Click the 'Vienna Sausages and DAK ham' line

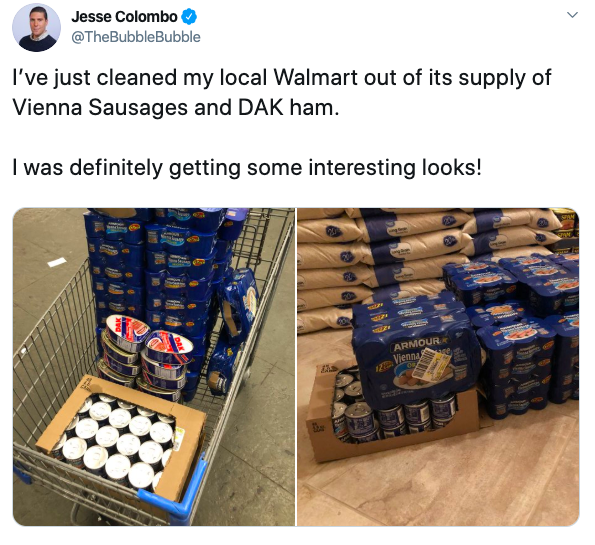pos(175,107)
